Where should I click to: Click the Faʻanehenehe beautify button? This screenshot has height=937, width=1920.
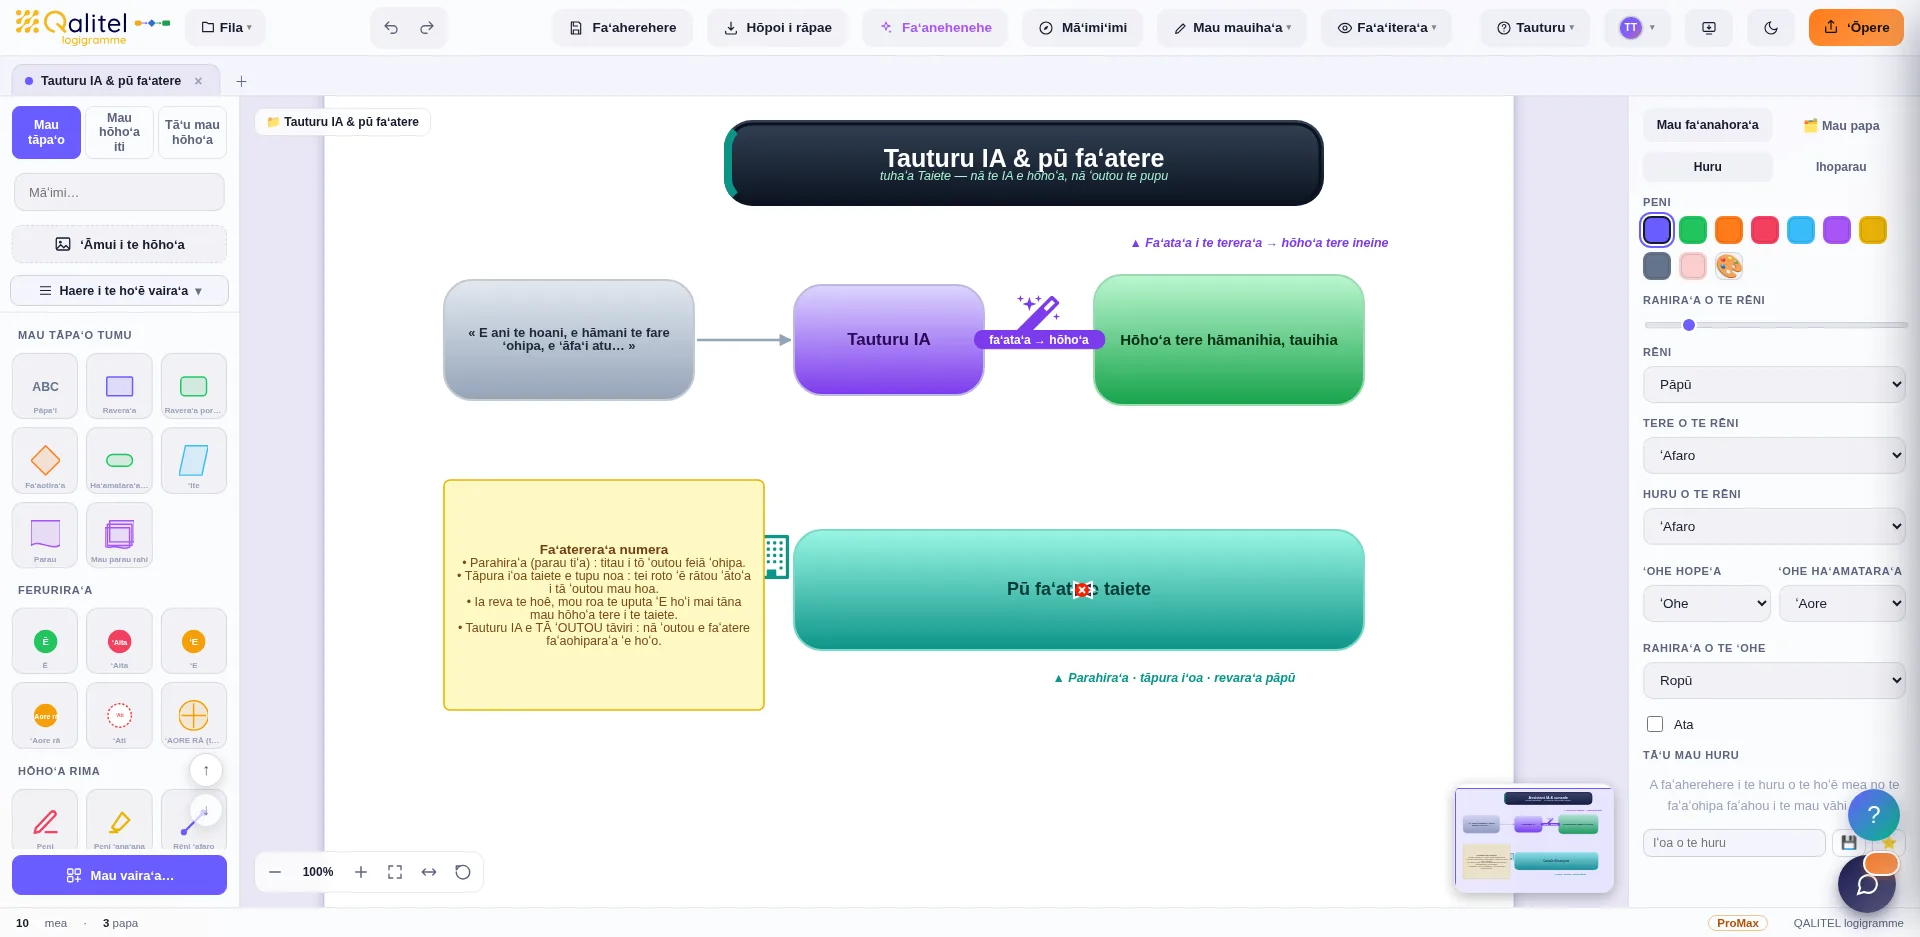pyautogui.click(x=935, y=28)
